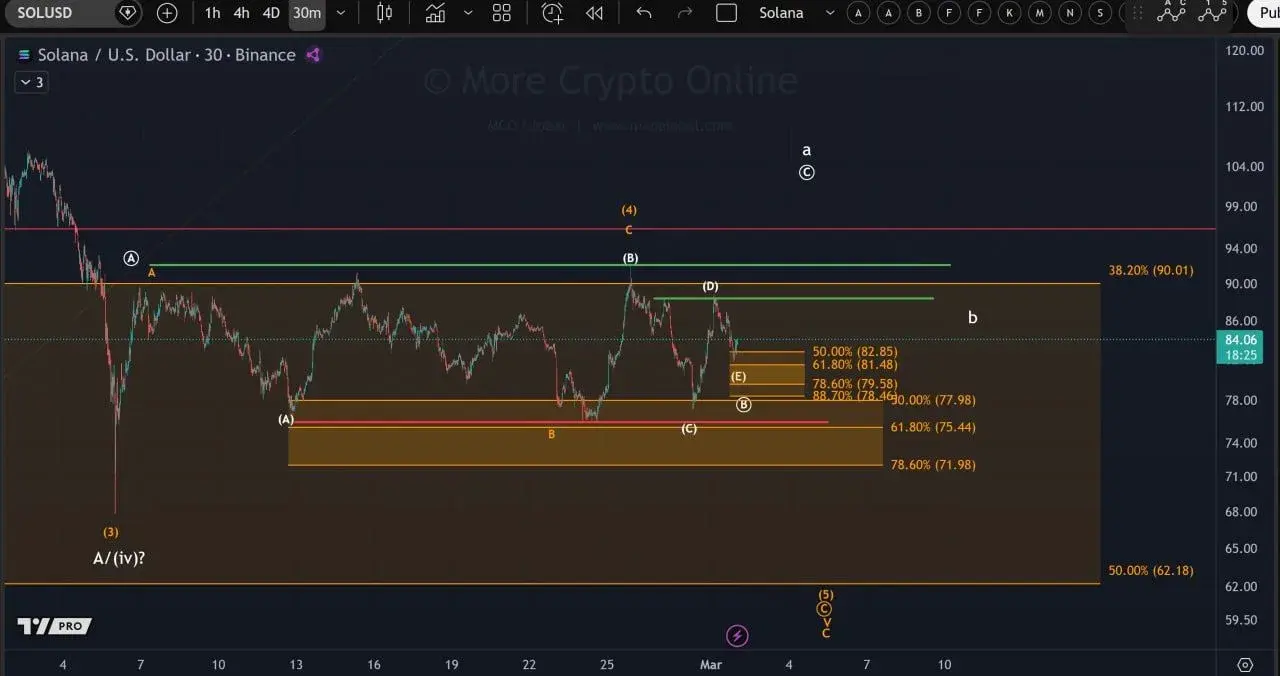Open the multi-chart layout grid icon
This screenshot has height=676, width=1280.
pyautogui.click(x=501, y=13)
